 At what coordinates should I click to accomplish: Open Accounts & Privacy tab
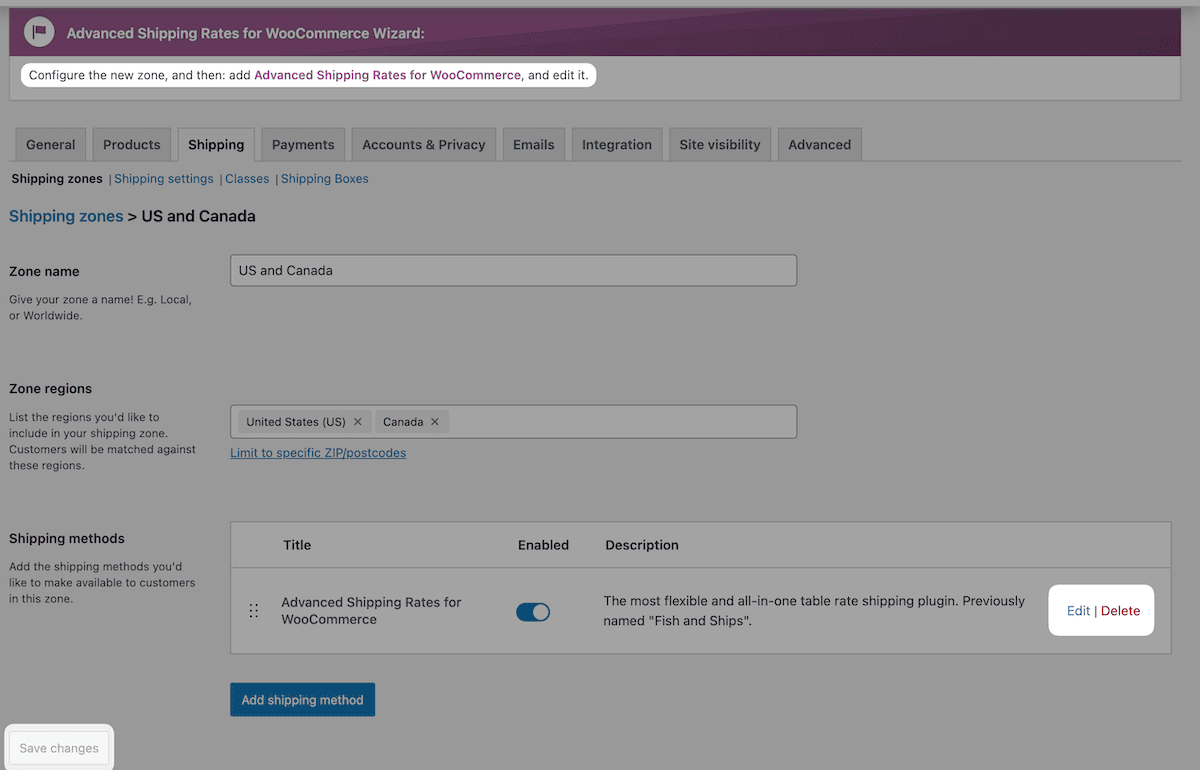pyautogui.click(x=424, y=144)
